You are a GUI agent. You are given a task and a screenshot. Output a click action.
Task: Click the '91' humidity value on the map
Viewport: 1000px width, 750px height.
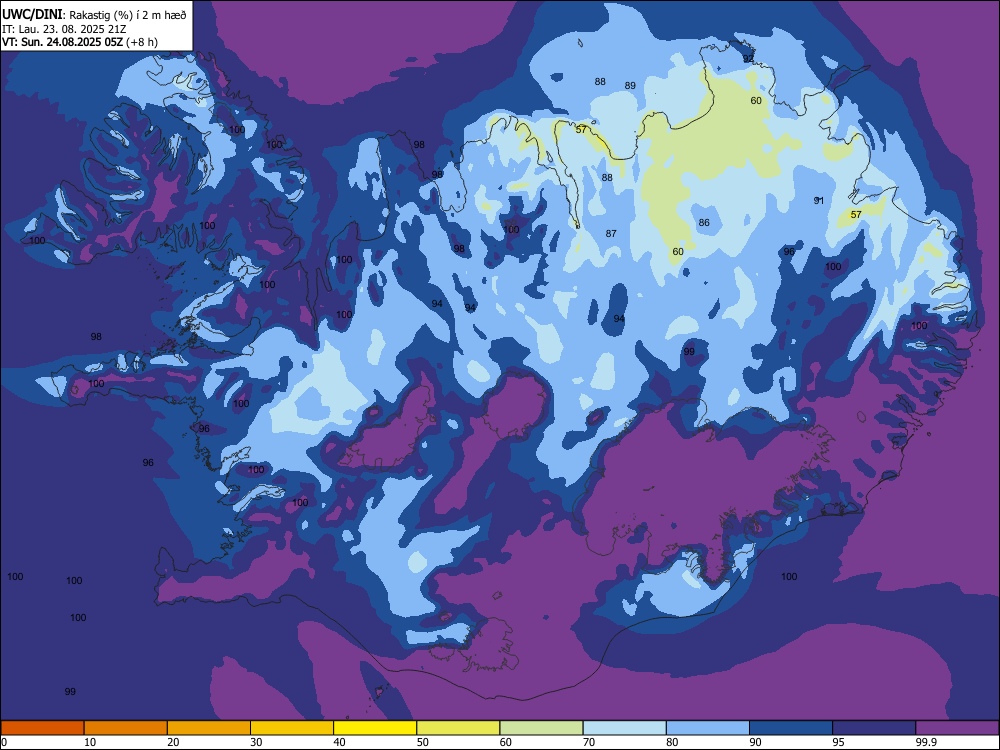click(x=819, y=200)
